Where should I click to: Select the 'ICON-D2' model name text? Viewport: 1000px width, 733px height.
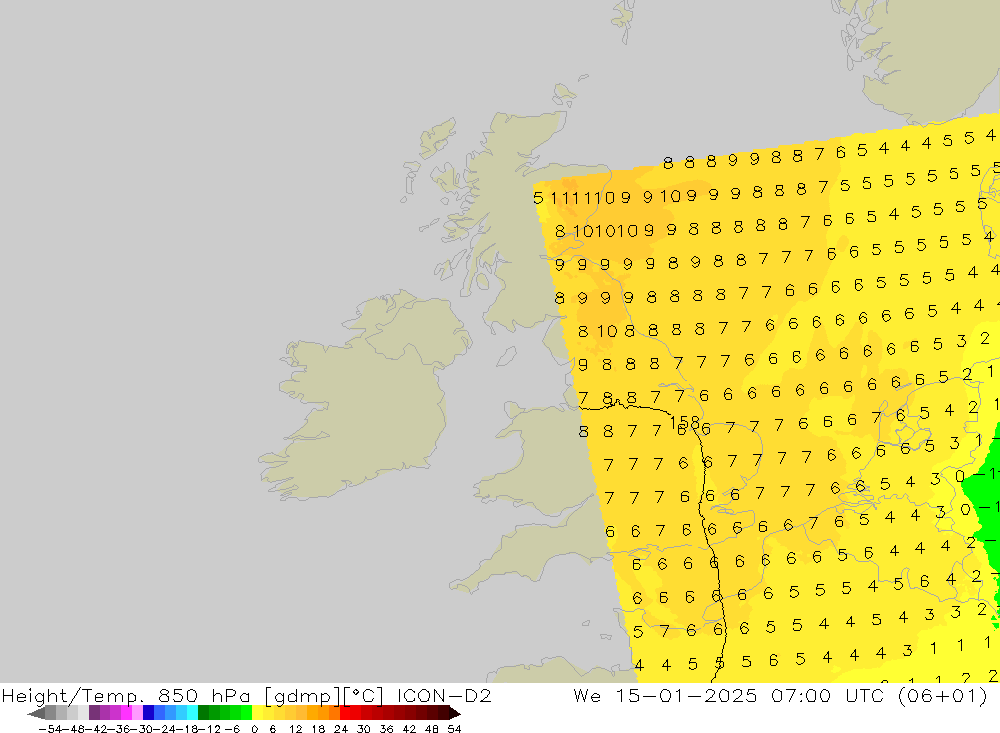coord(444,695)
